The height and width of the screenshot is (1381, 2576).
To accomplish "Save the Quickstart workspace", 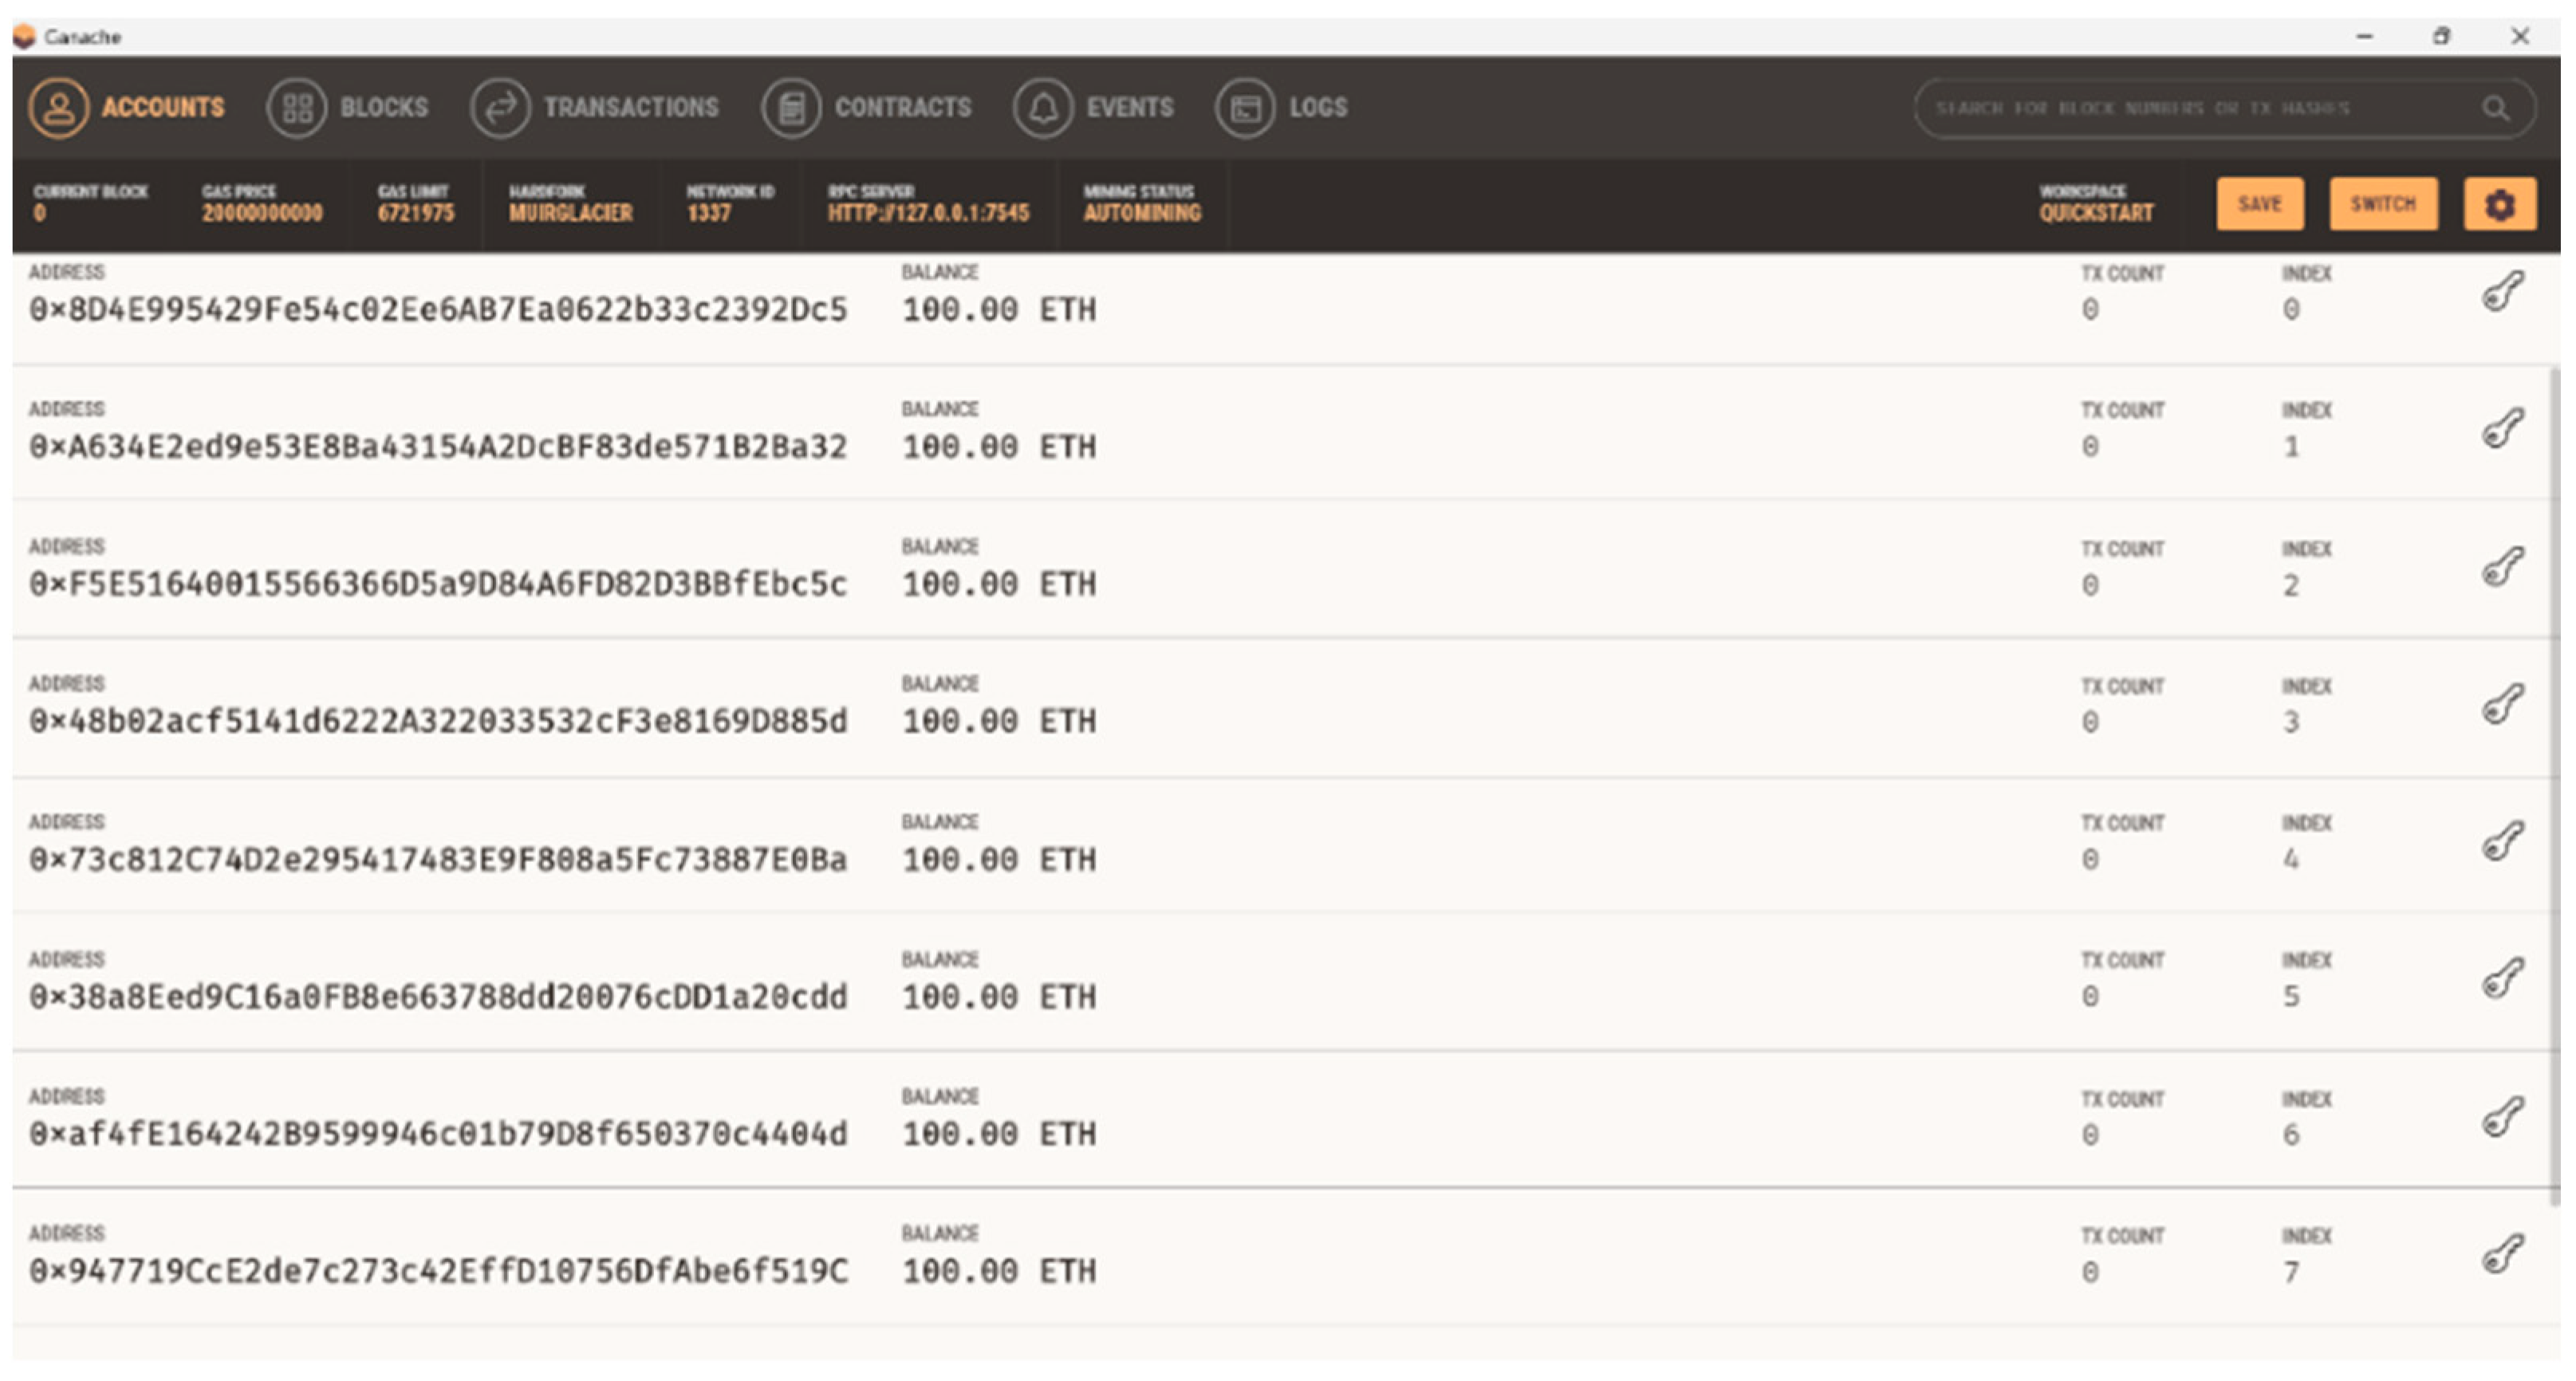I will (x=2259, y=205).
